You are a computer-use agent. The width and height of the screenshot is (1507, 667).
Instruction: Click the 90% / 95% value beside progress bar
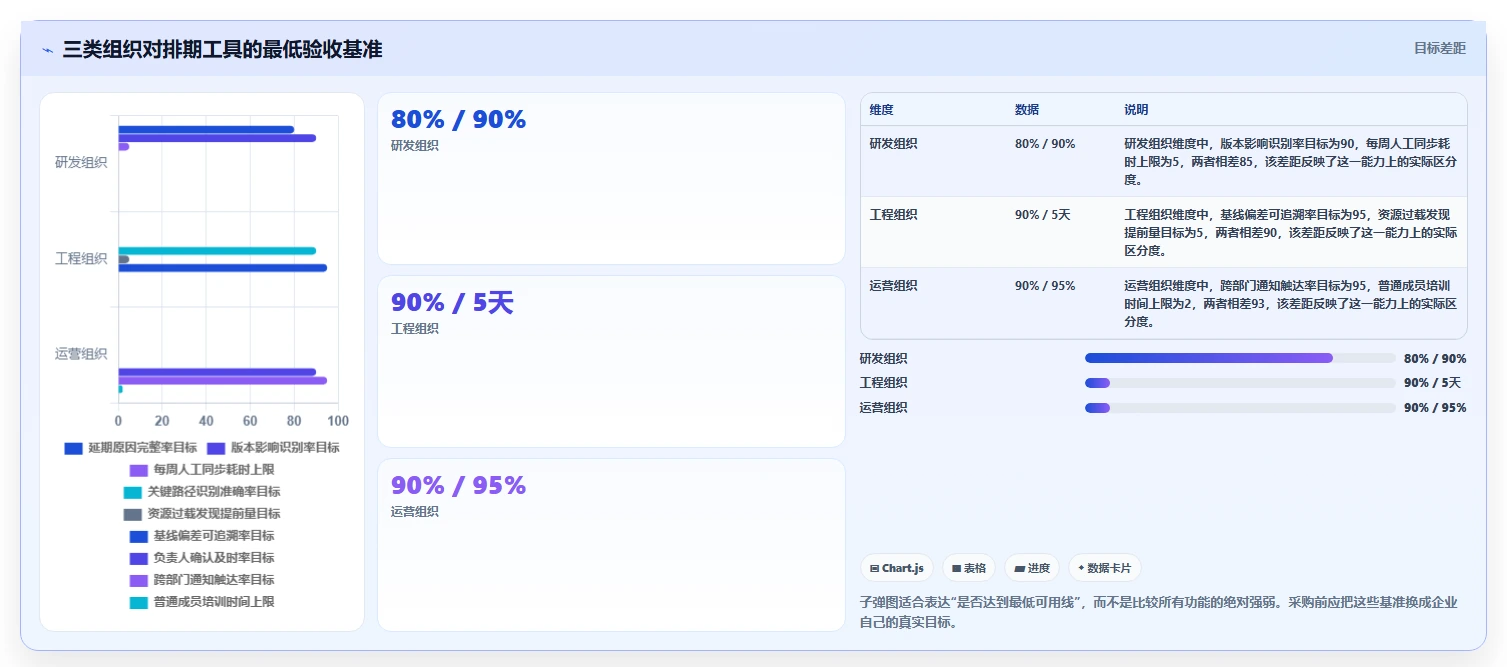[x=1435, y=407]
